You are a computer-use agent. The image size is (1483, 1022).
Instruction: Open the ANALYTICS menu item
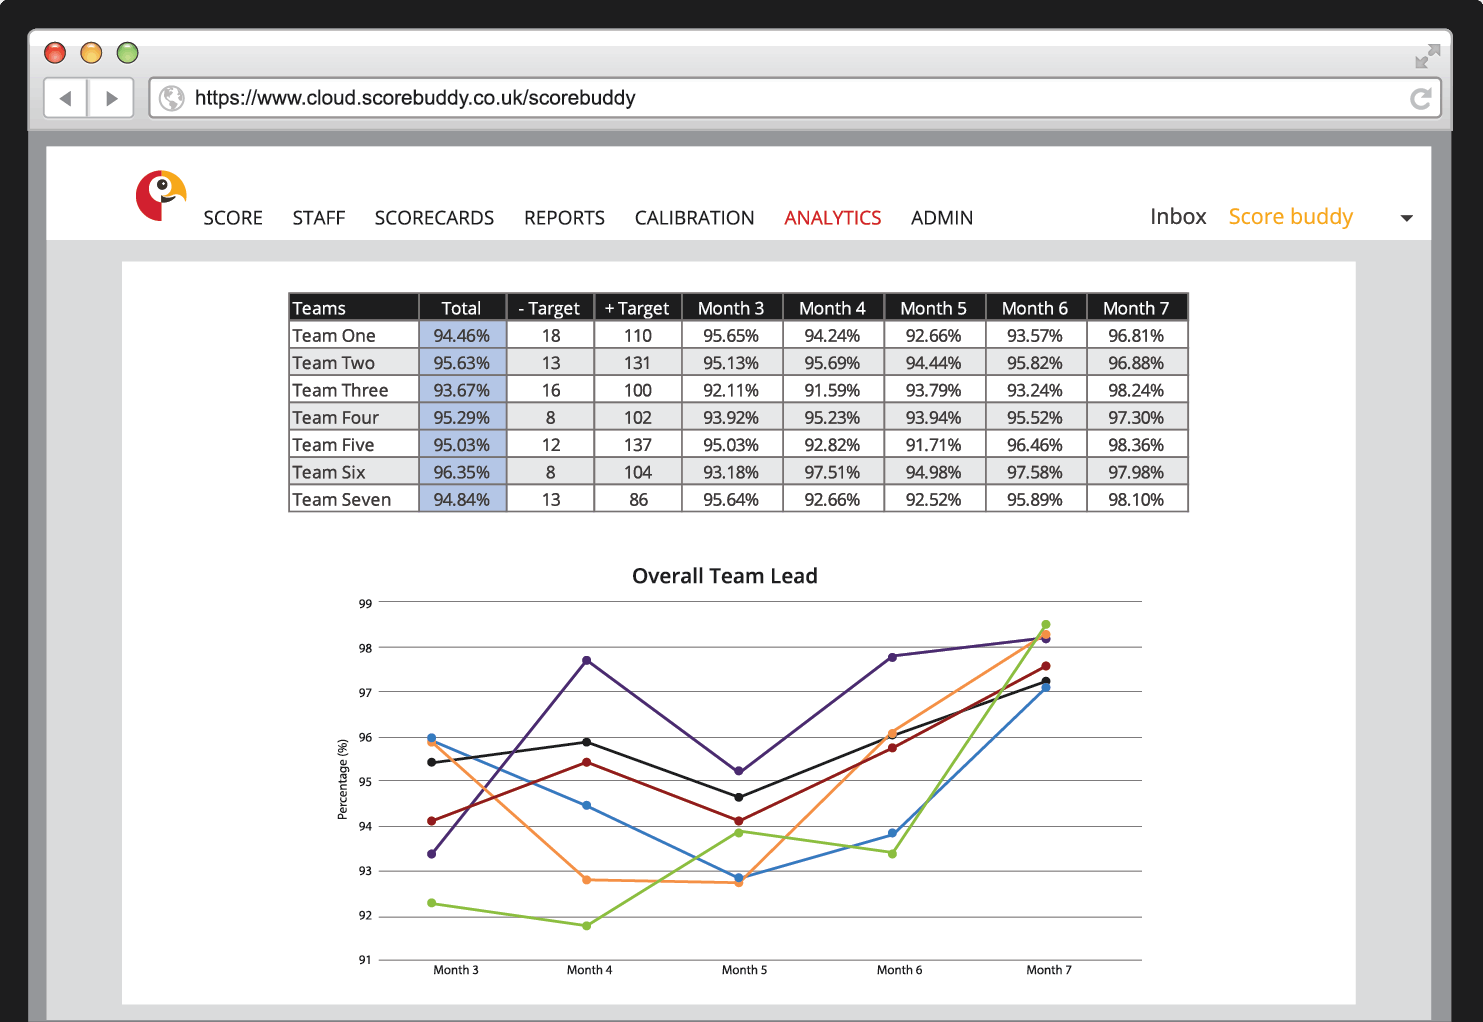tap(832, 218)
